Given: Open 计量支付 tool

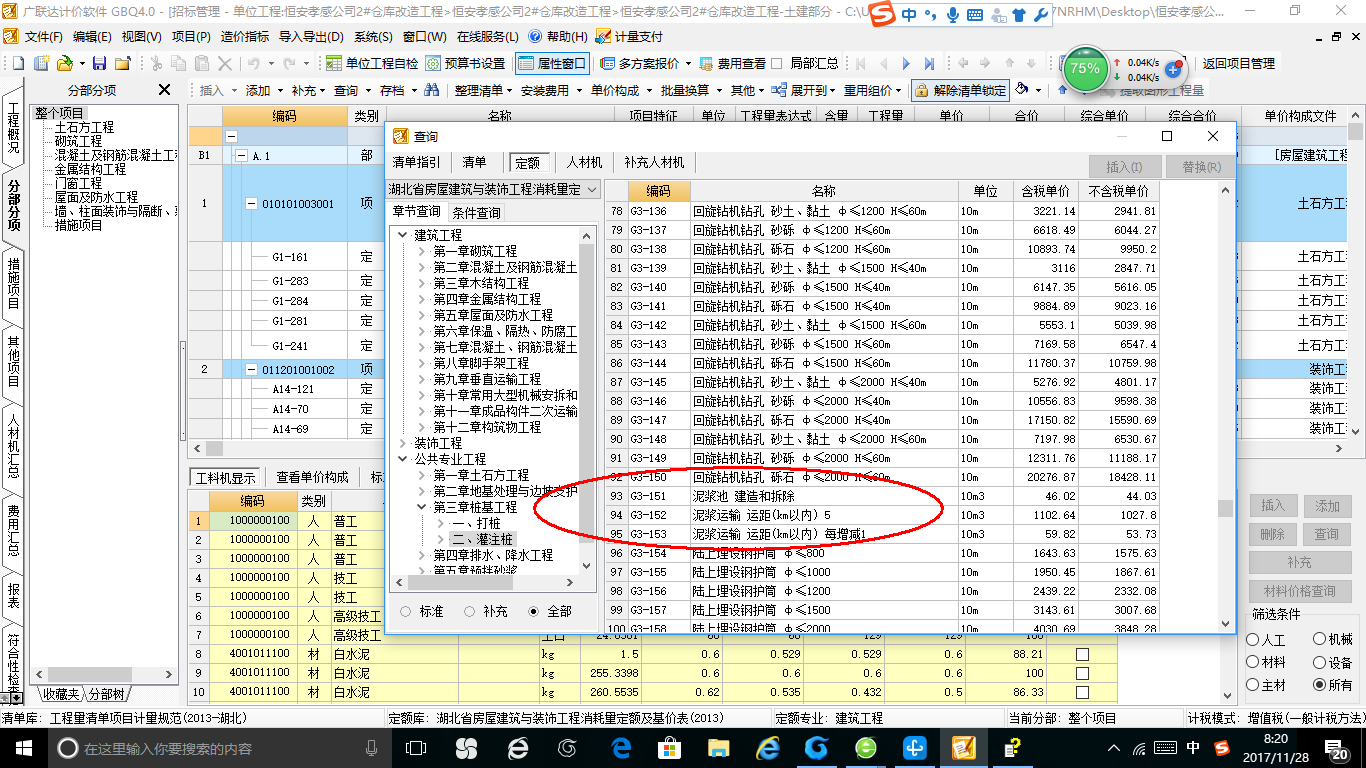Looking at the screenshot, I should [630, 36].
